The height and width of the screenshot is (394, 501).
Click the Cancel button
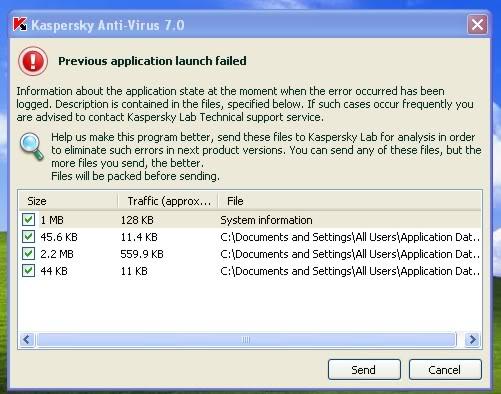(x=445, y=370)
